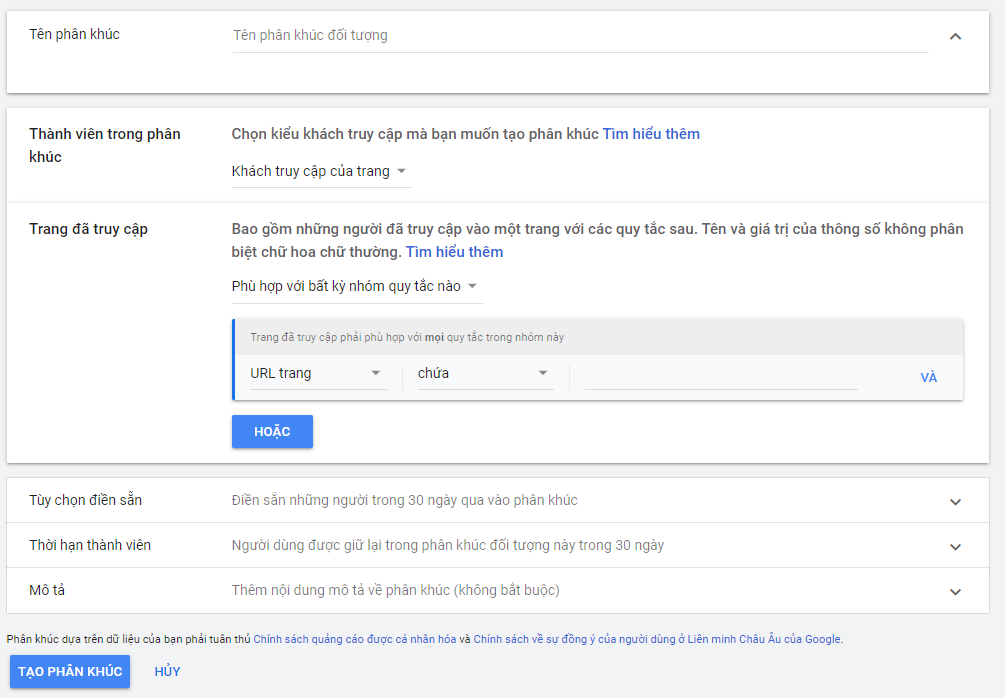Click the "HỦY" button to cancel
Image resolution: width=1005 pixels, height=698 pixels.
click(x=167, y=671)
